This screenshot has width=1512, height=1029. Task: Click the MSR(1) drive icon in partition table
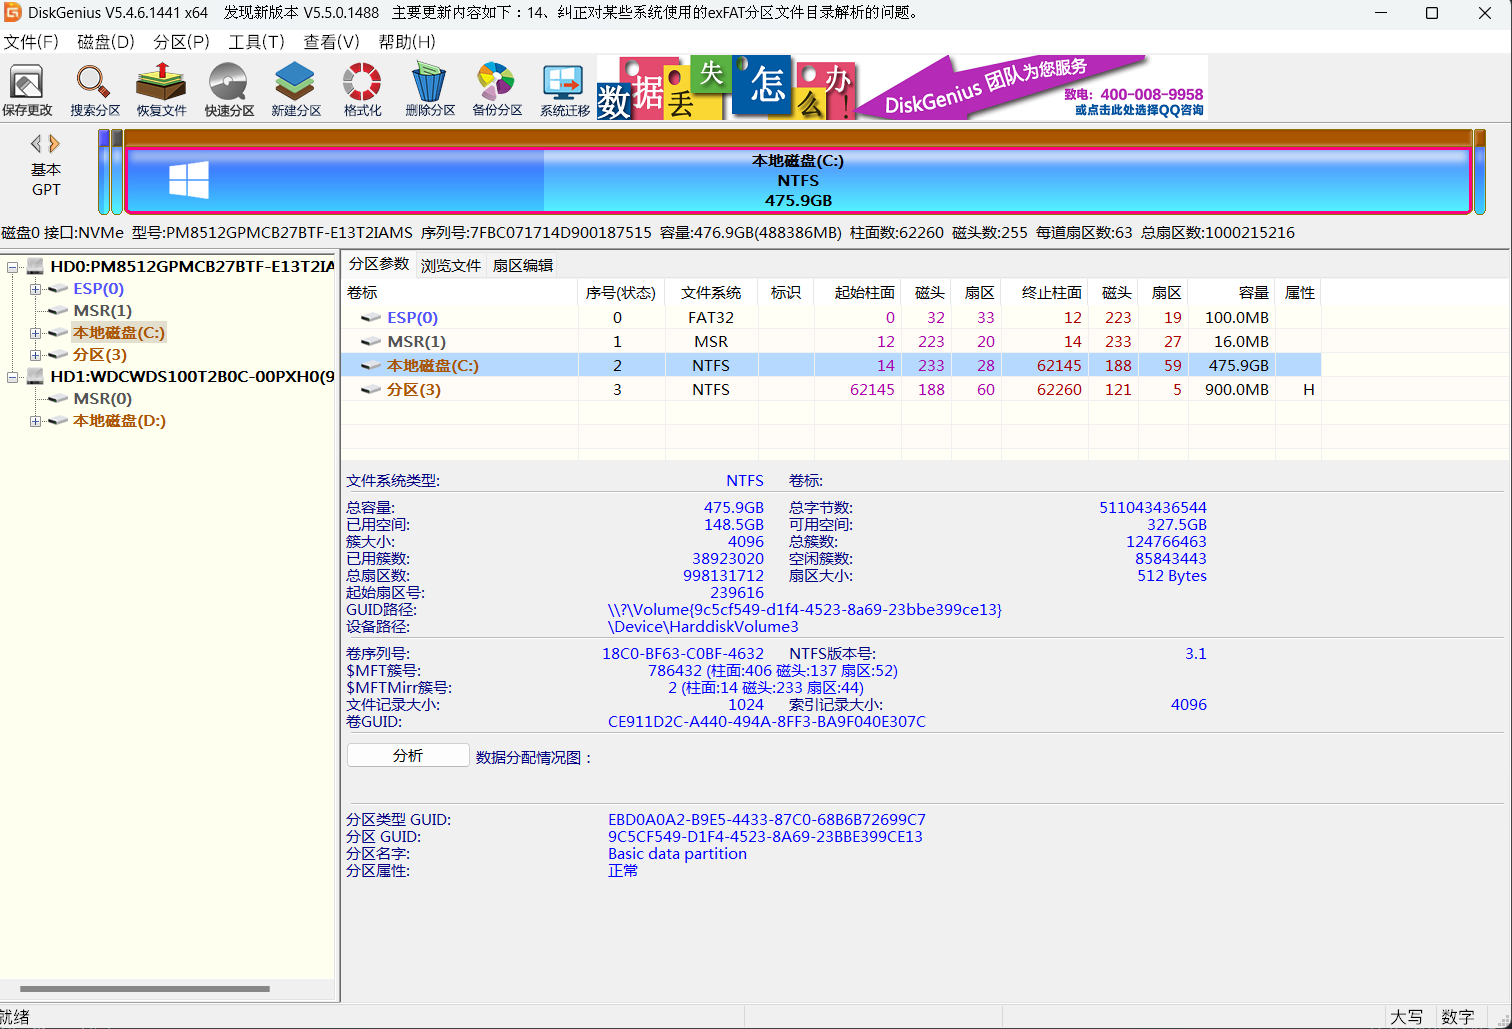click(371, 342)
